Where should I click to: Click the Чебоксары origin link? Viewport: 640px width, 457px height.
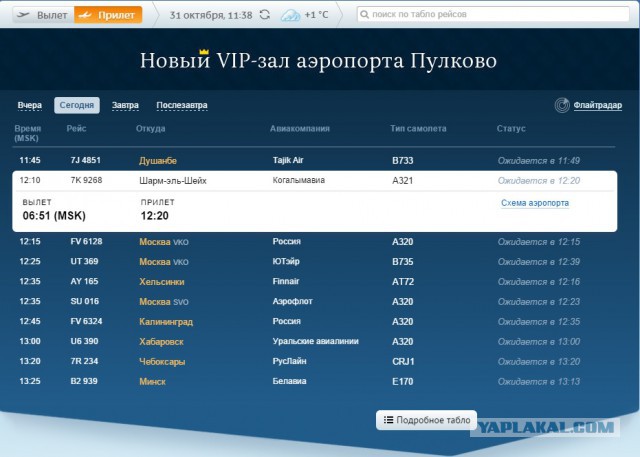[162, 362]
